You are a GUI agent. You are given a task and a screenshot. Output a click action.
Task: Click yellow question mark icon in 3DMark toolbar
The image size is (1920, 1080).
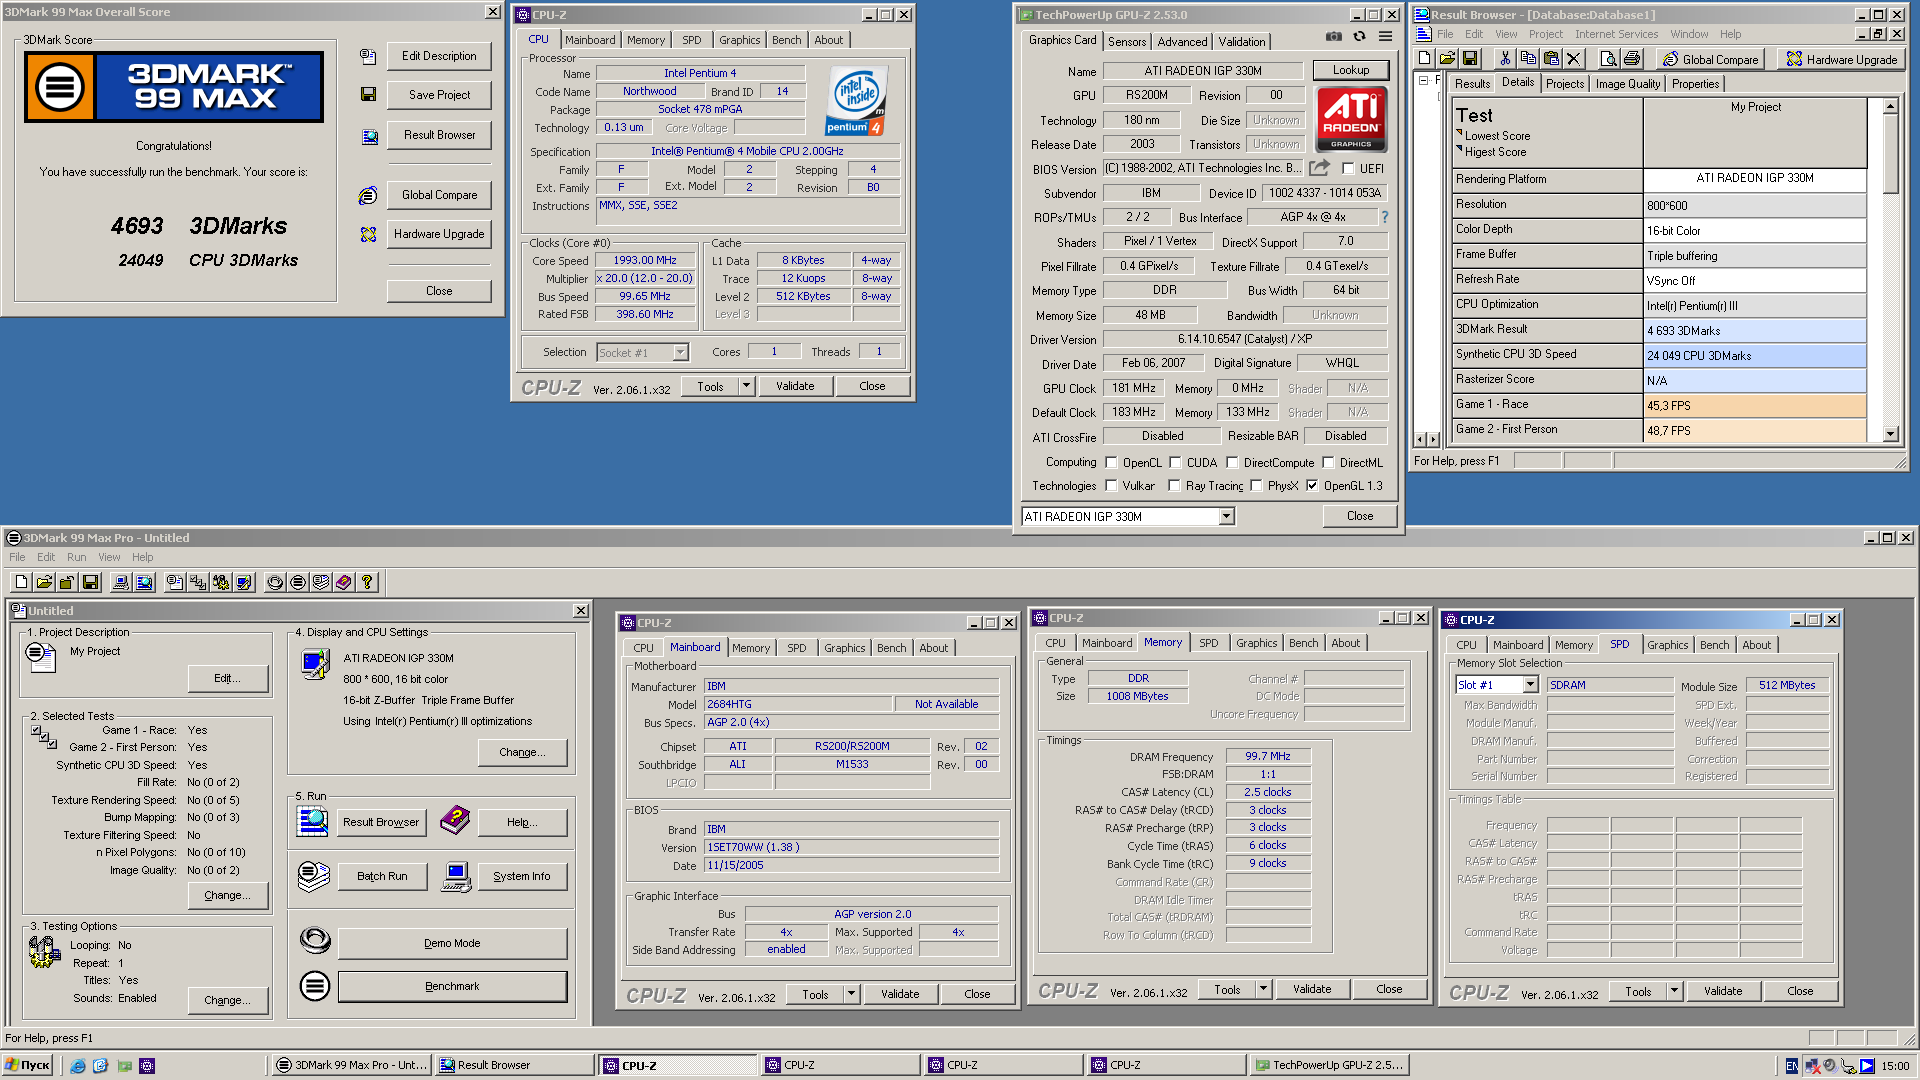367,582
